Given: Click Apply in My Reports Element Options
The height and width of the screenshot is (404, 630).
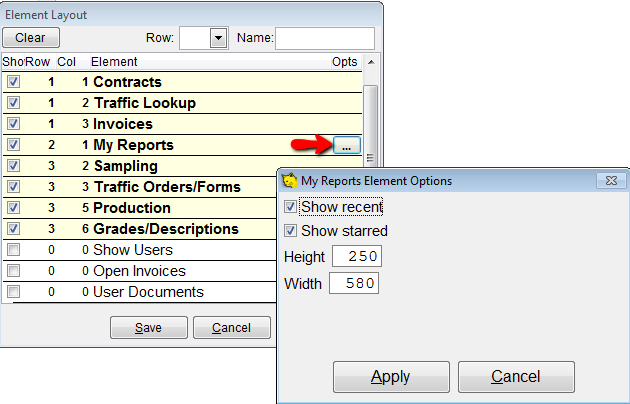Looking at the screenshot, I should (391, 377).
